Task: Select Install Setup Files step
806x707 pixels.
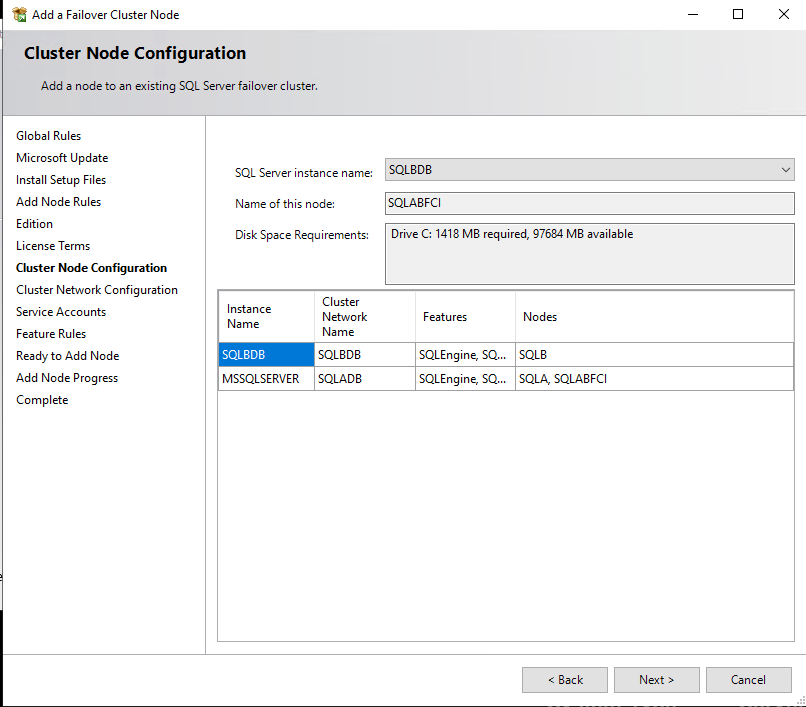Action: 61,180
